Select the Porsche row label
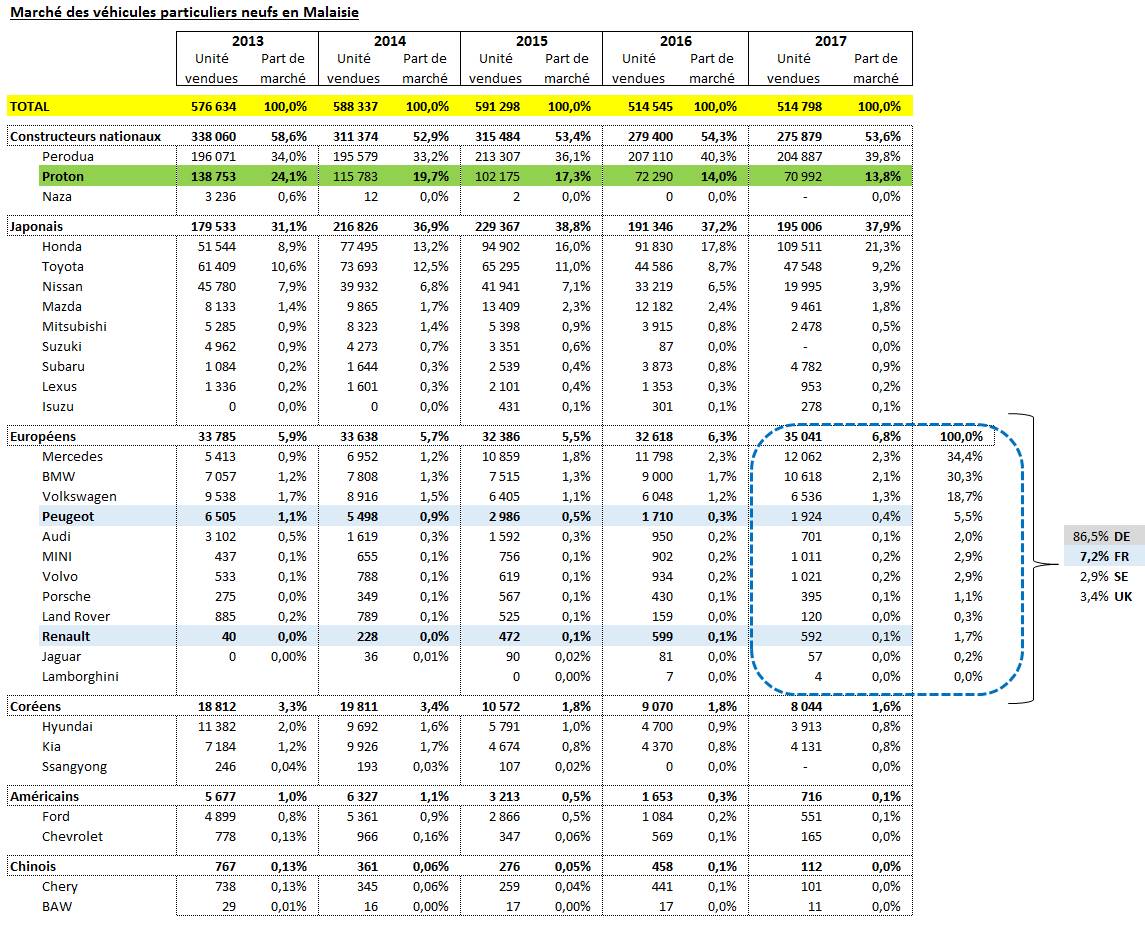1145x926 pixels. point(66,597)
